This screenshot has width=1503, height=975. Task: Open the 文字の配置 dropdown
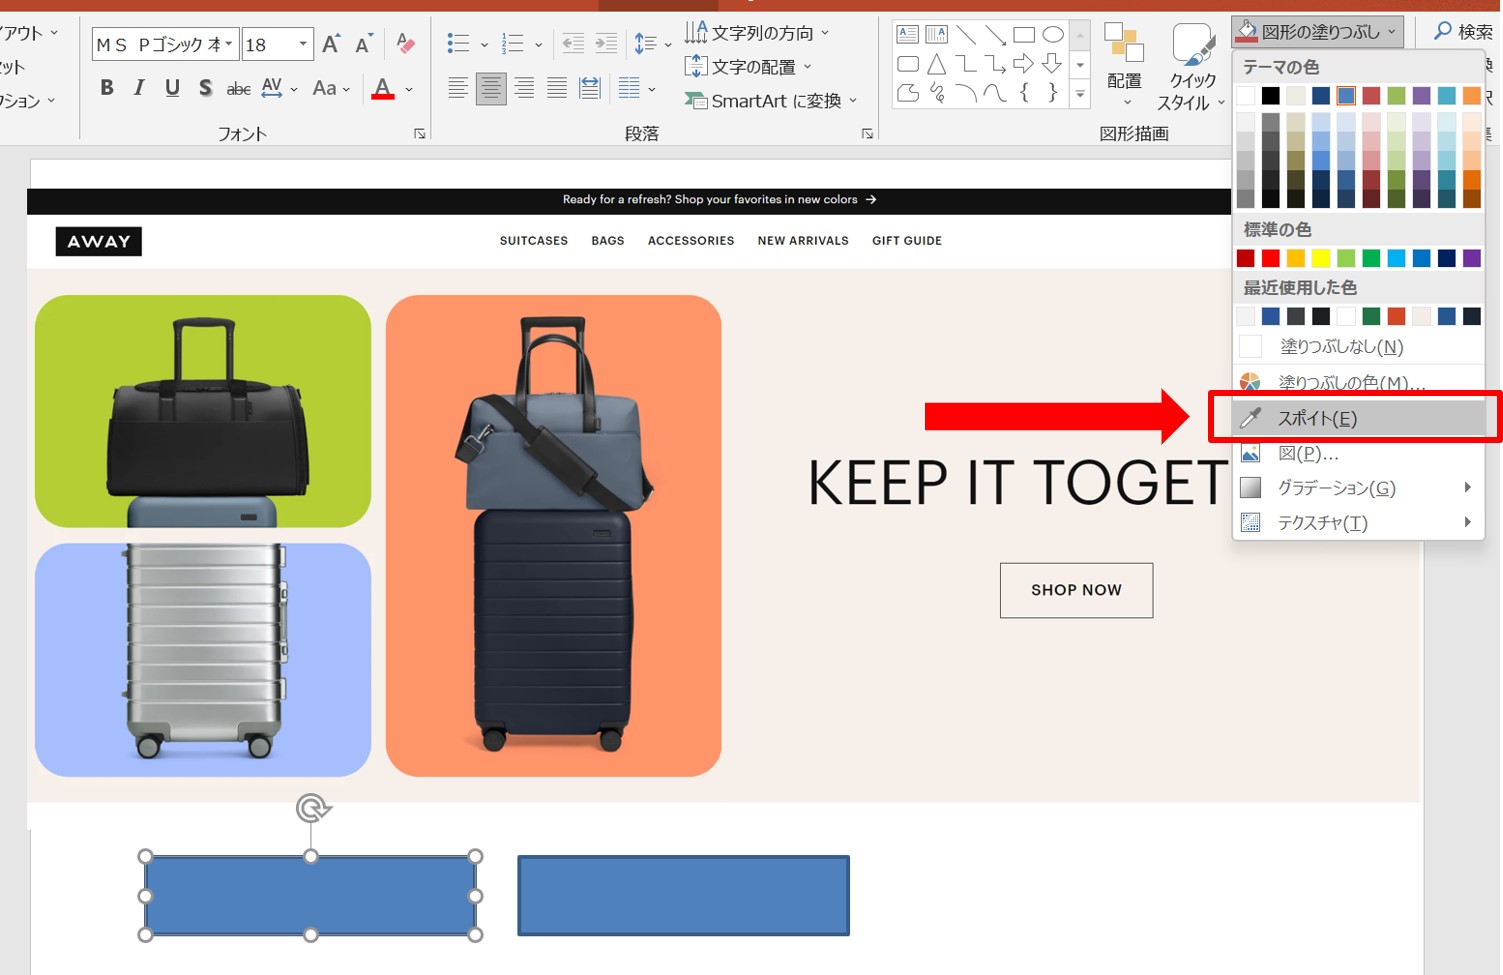pos(748,67)
